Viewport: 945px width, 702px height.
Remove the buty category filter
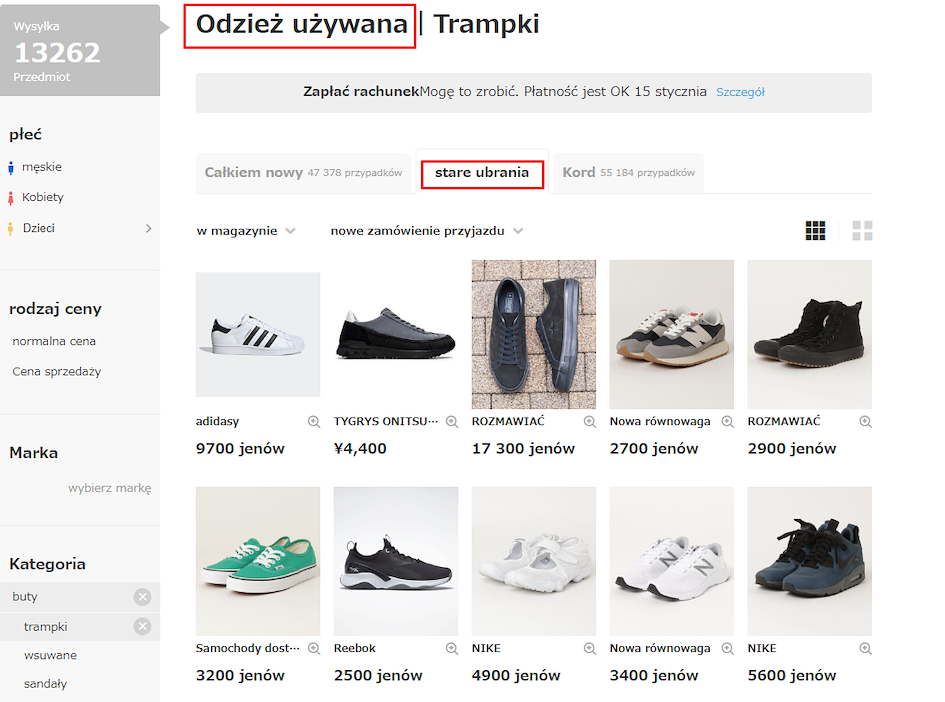pos(142,597)
